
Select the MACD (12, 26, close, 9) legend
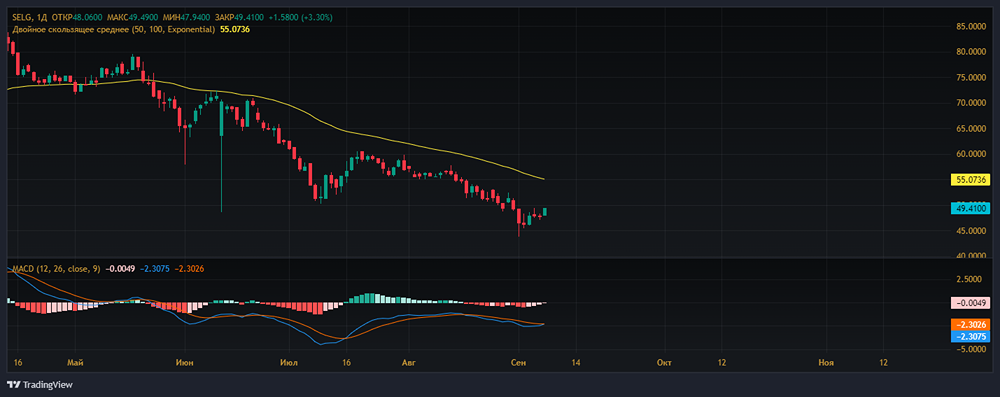(56, 269)
